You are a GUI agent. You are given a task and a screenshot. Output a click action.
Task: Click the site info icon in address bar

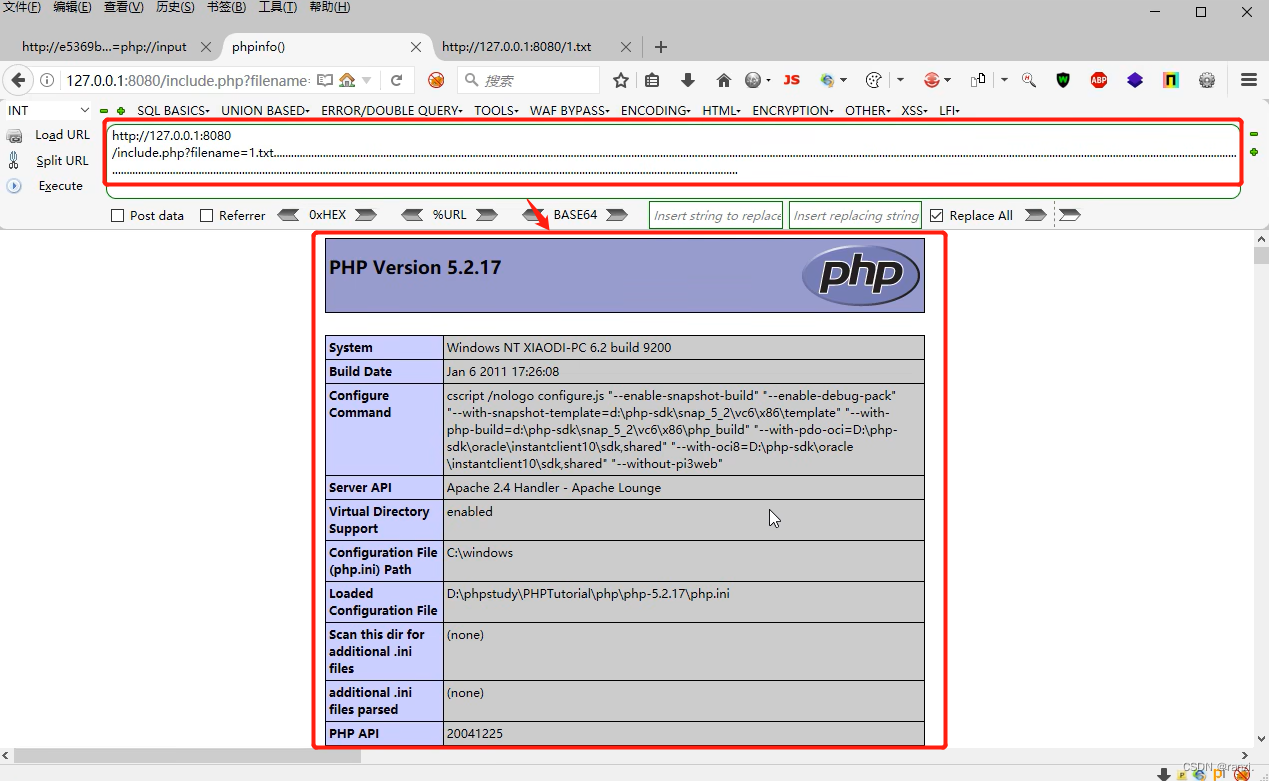[47, 80]
